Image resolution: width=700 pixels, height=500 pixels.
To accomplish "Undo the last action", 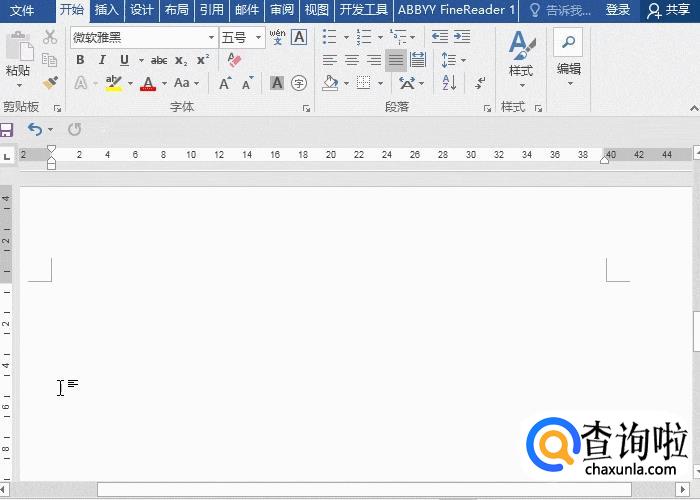I will [x=35, y=129].
